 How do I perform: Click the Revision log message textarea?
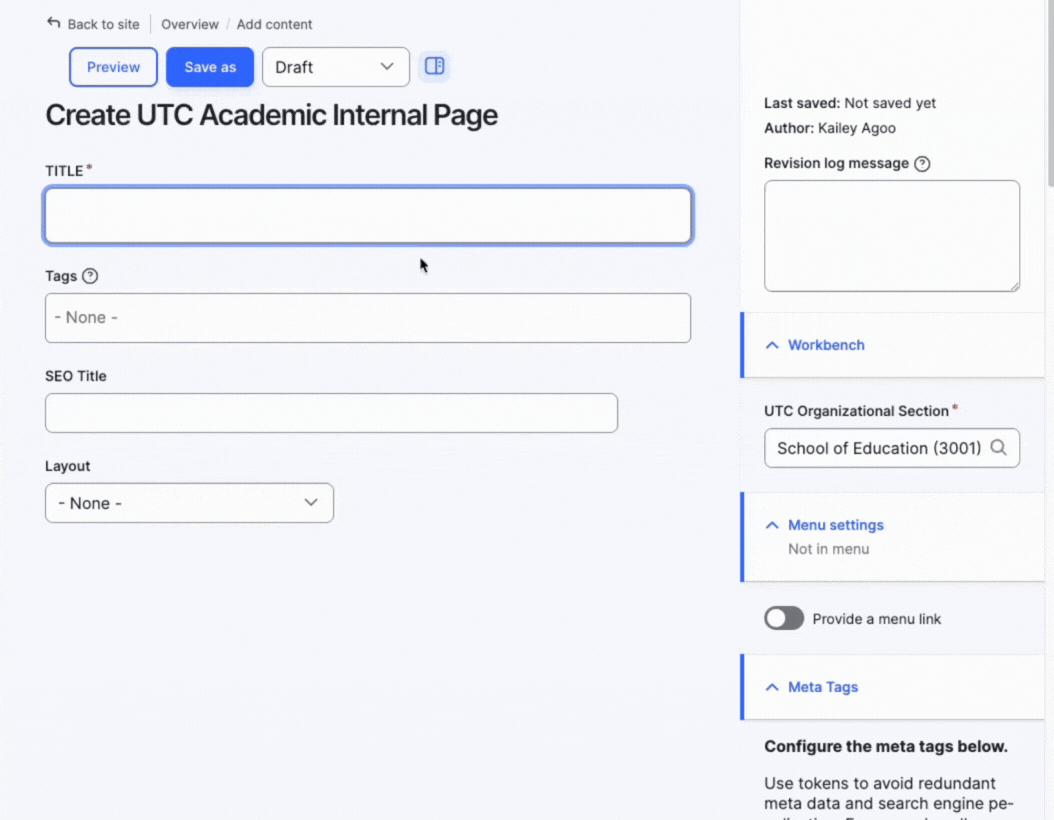891,236
